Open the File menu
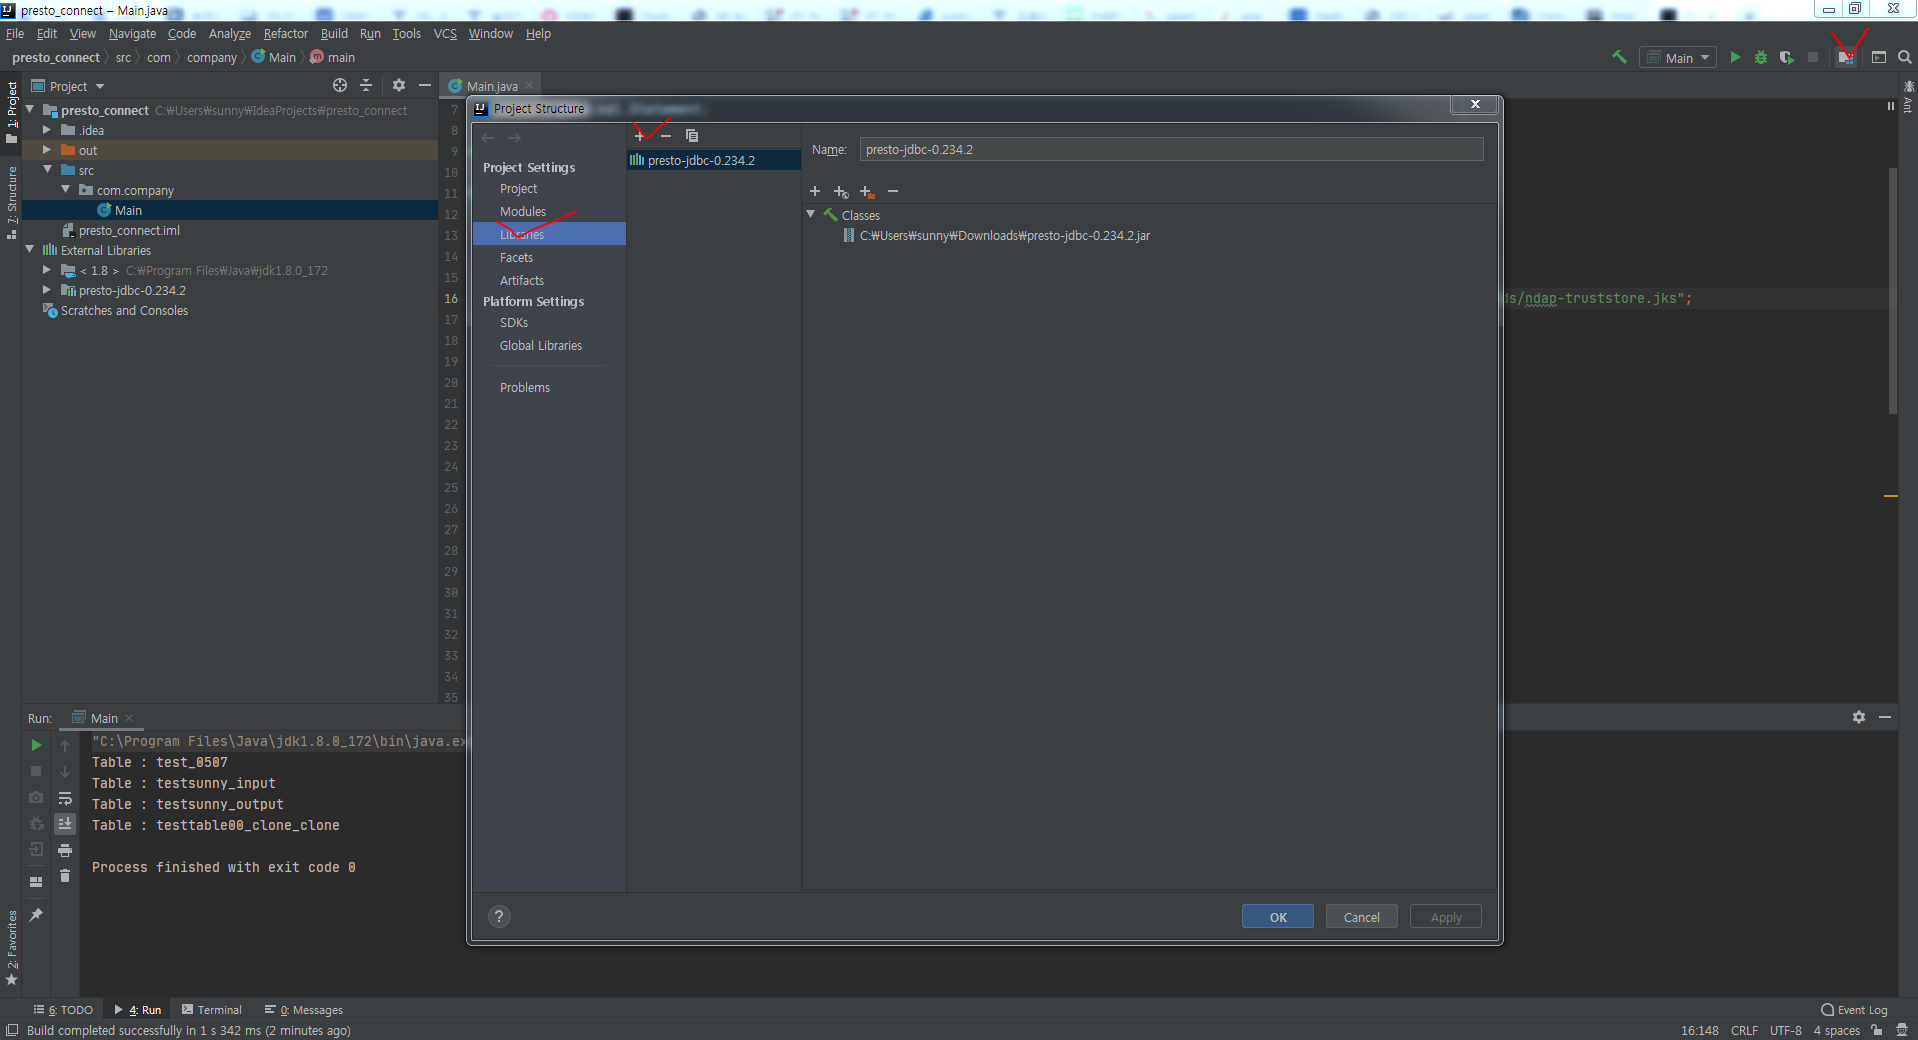1918x1040 pixels. tap(15, 34)
